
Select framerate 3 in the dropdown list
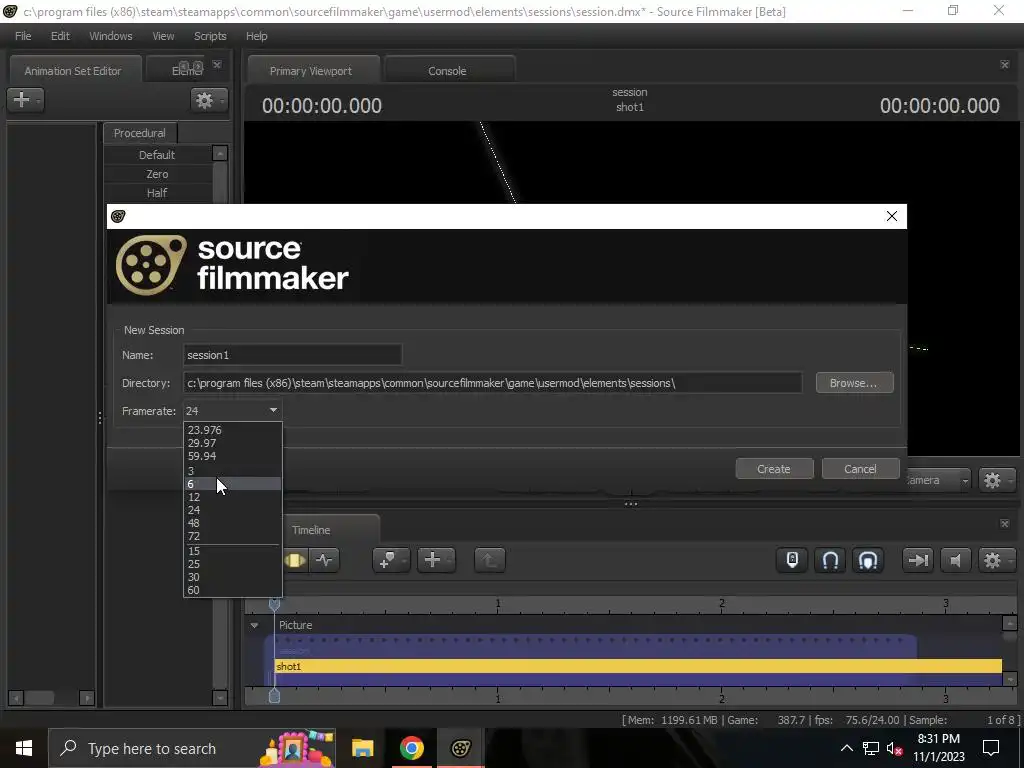click(x=232, y=470)
